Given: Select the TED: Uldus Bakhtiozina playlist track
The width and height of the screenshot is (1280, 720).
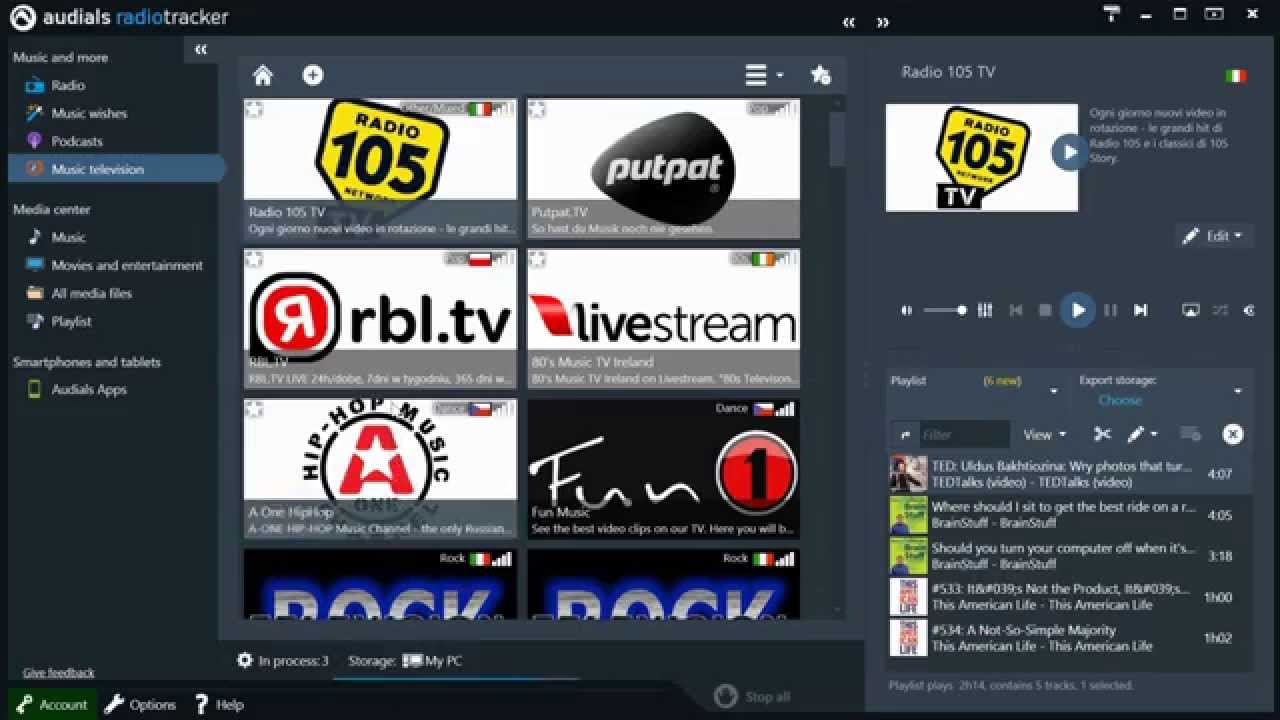Looking at the screenshot, I should (1070, 474).
